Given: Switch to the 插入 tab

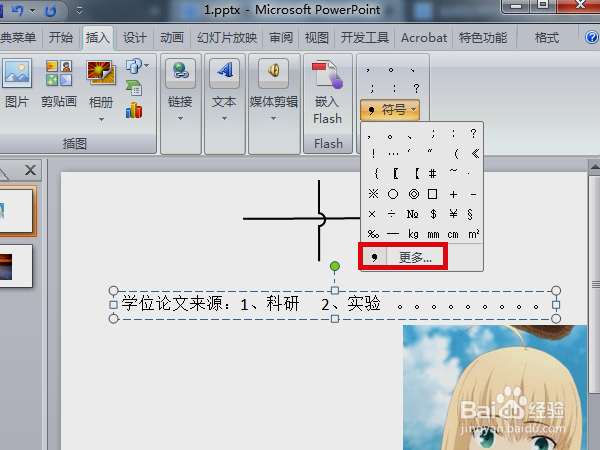Looking at the screenshot, I should [x=98, y=38].
